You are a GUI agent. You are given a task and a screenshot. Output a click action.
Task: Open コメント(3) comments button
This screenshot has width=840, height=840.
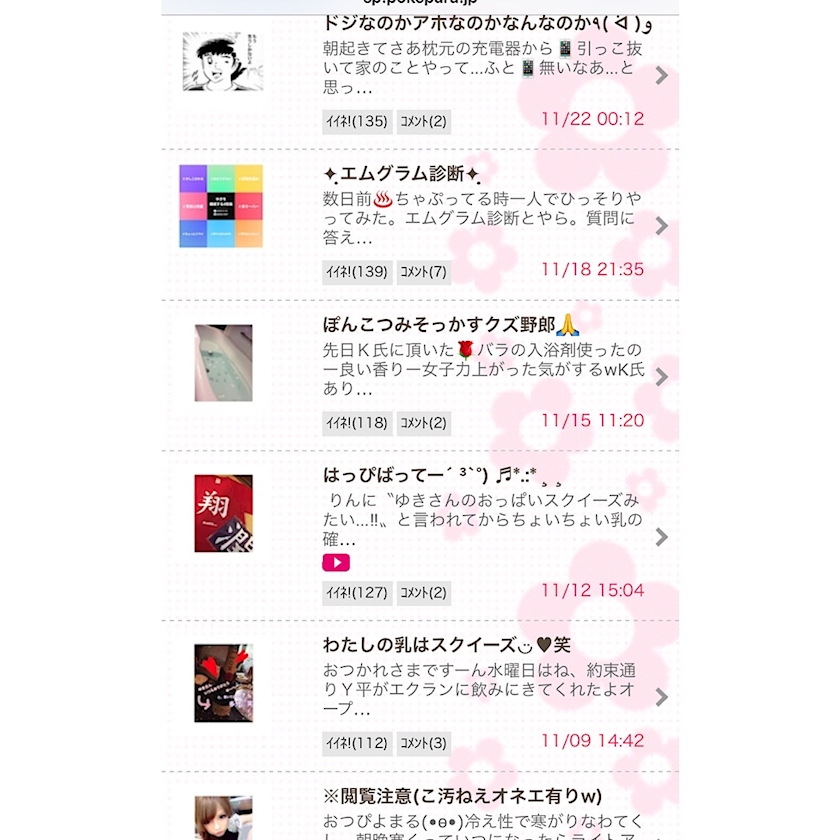[424, 744]
